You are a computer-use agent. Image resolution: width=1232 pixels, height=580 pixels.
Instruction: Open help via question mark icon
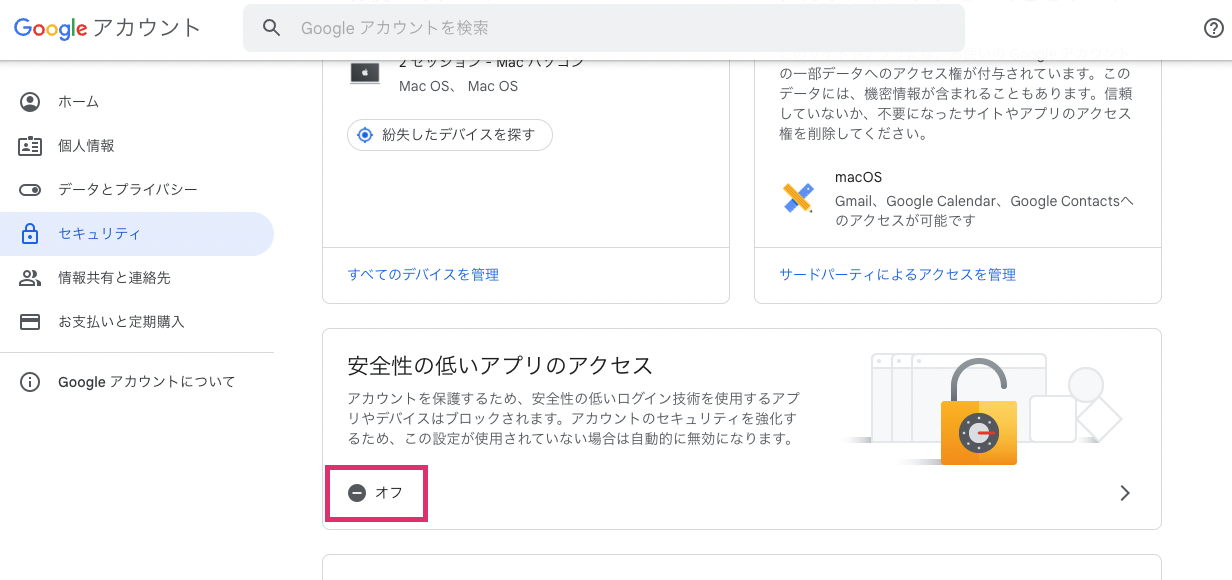1213,28
